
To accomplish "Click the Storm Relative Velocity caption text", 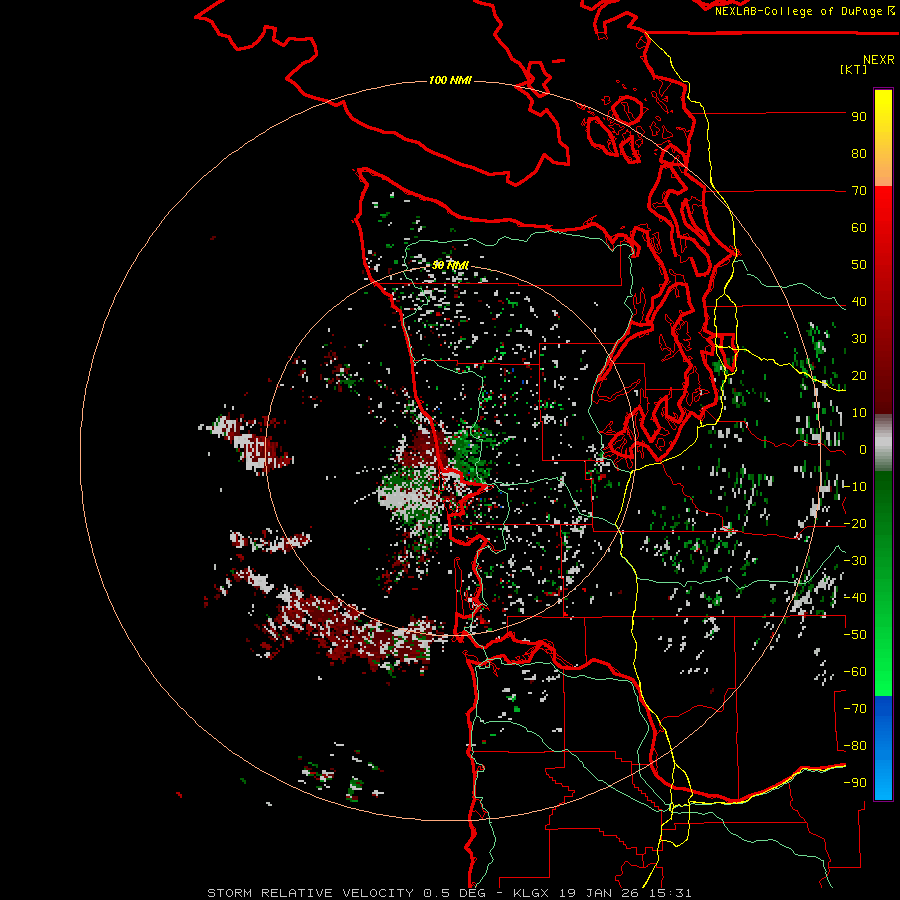I will tap(449, 893).
